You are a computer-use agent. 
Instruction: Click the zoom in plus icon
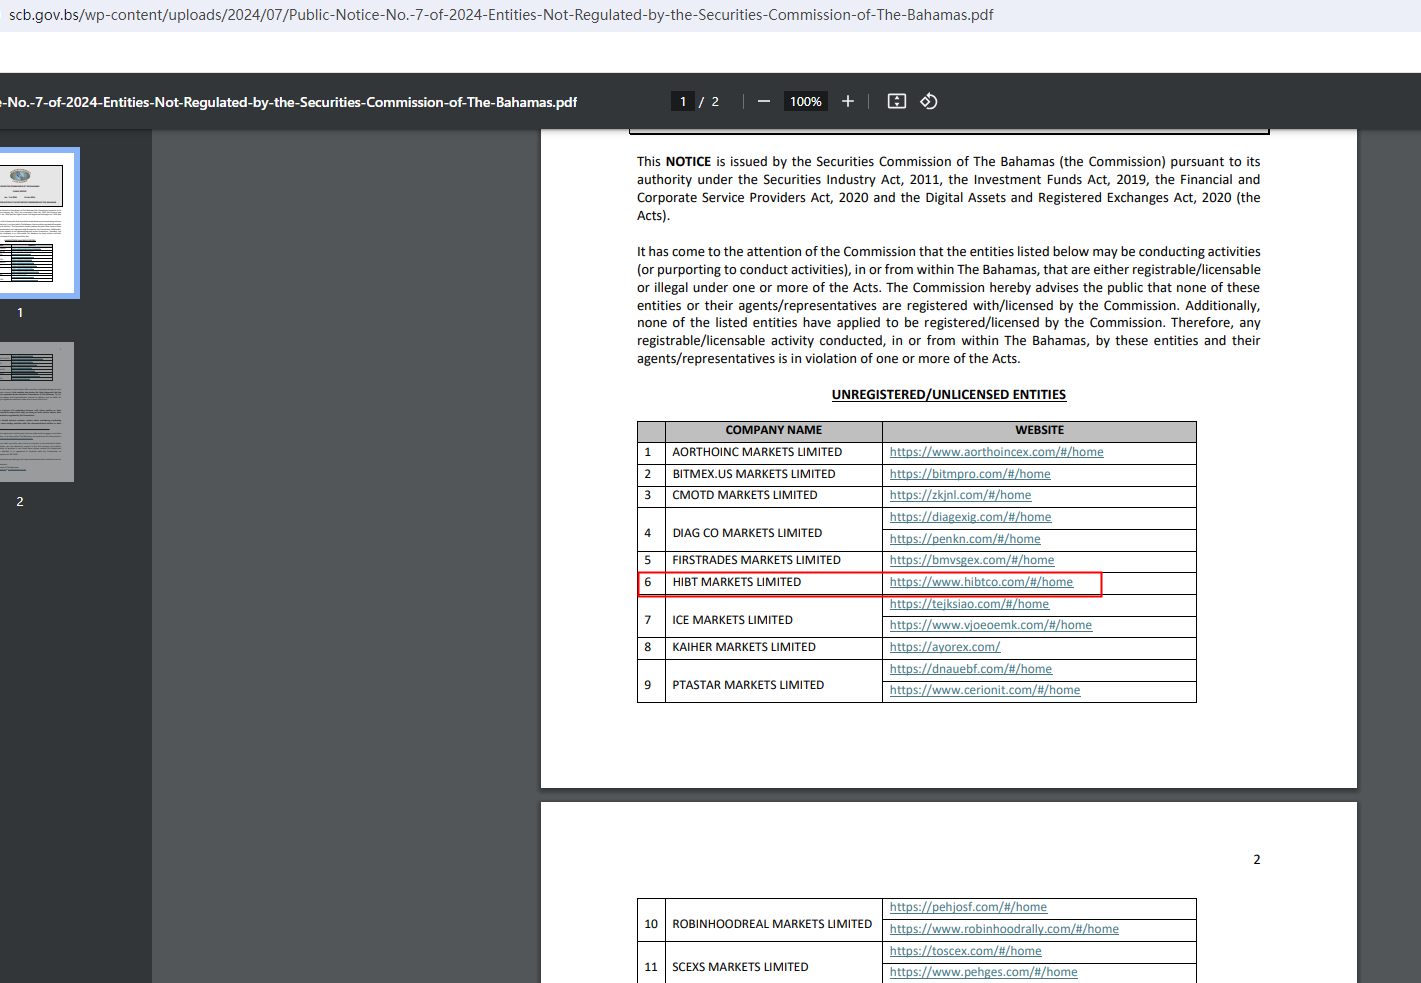coord(848,101)
